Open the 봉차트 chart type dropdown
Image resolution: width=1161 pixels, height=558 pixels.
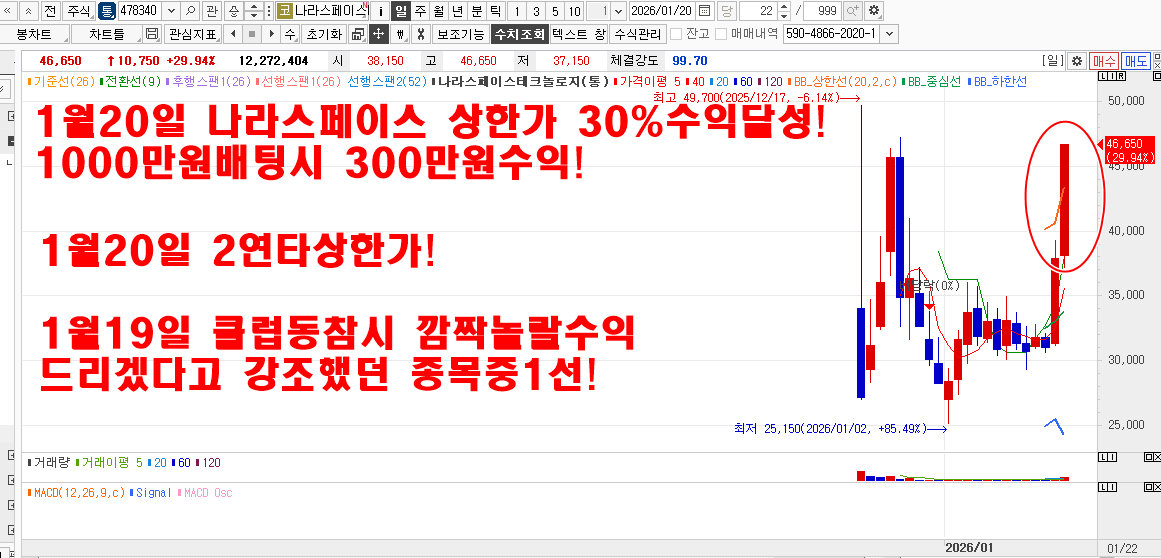pos(33,34)
